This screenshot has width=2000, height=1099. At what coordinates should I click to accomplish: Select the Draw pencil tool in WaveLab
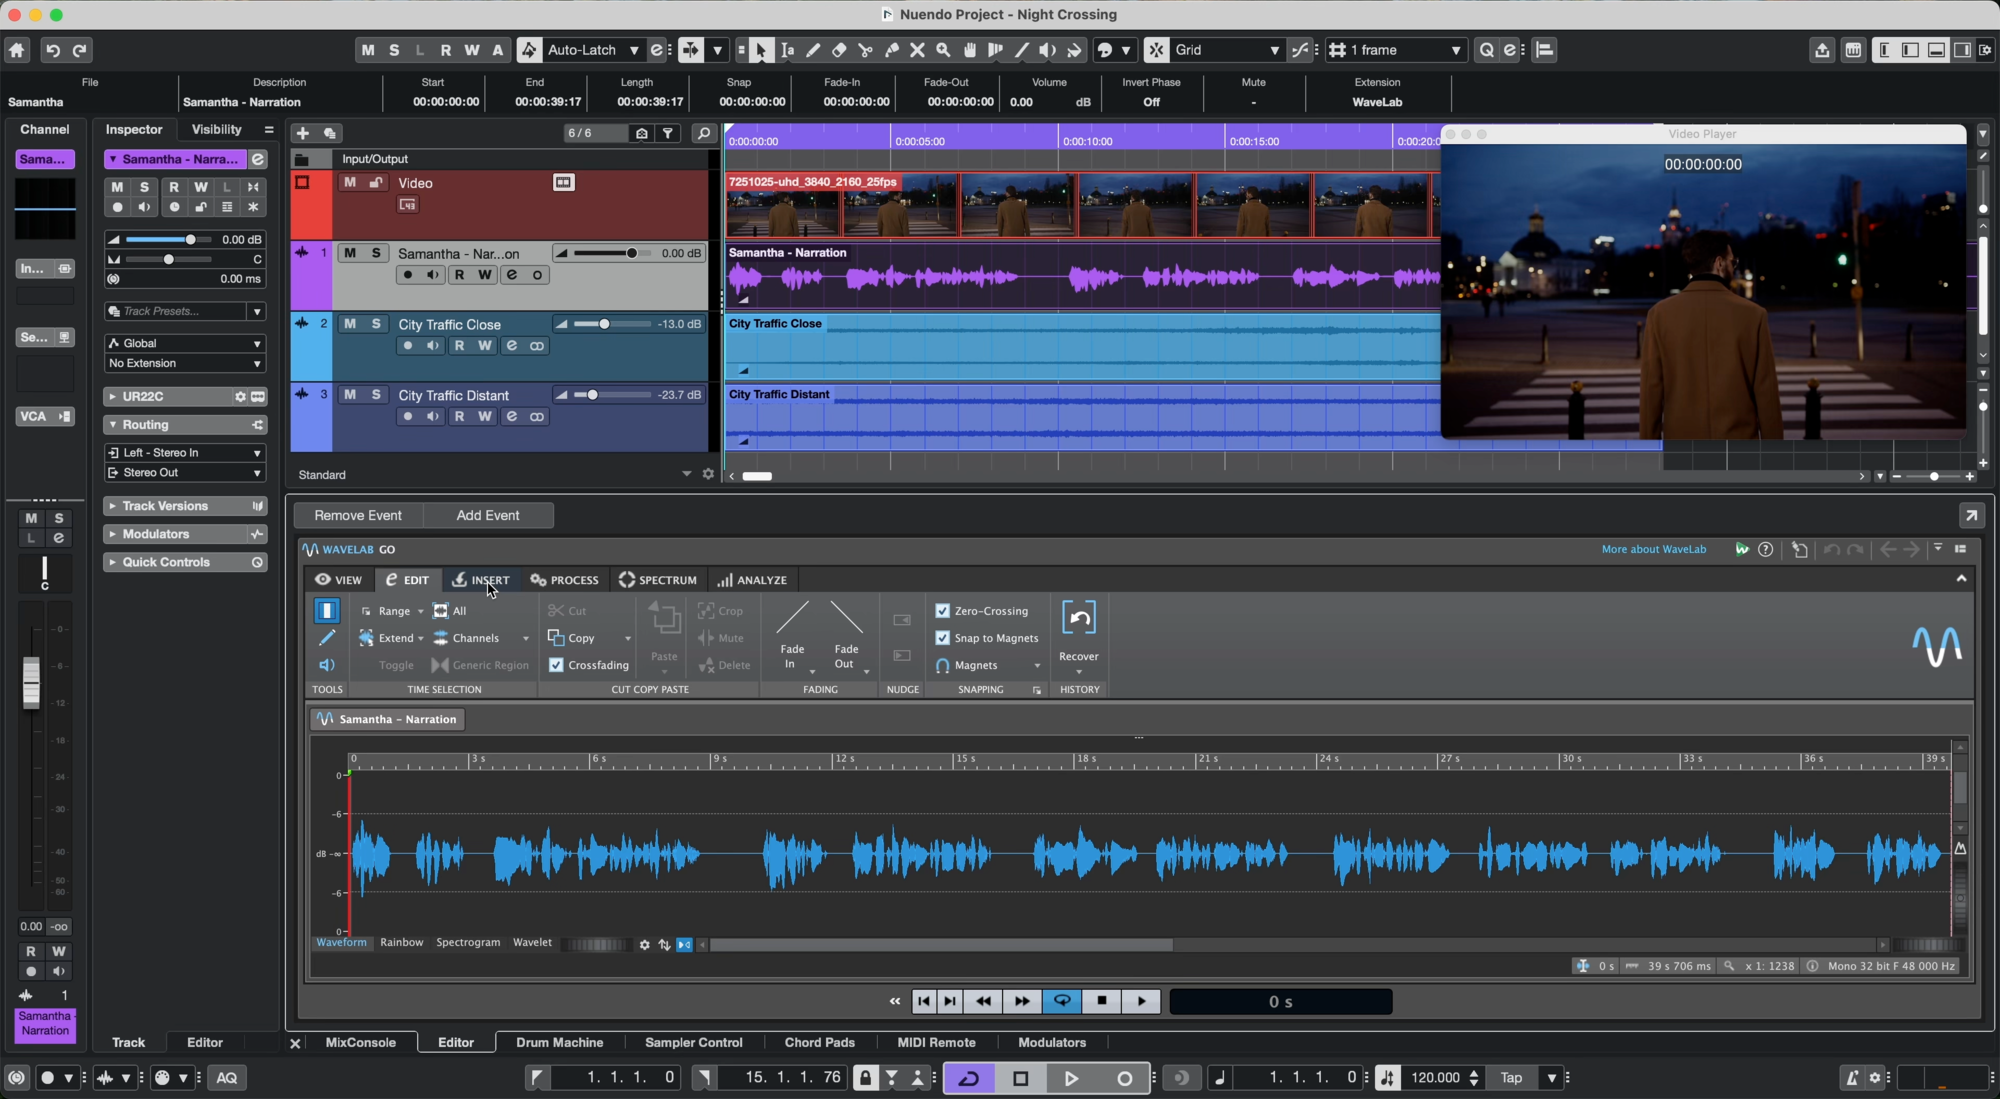coord(327,638)
